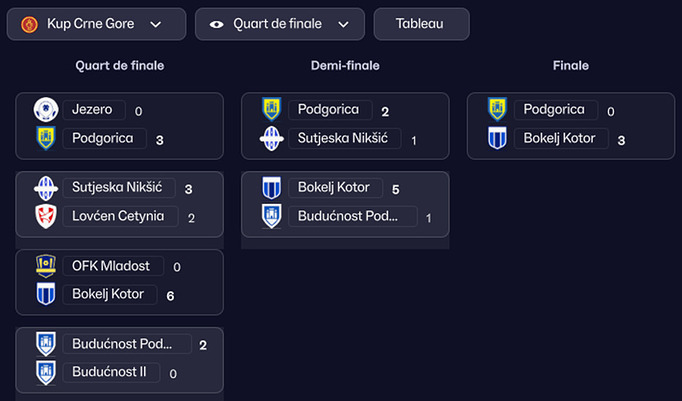This screenshot has height=401, width=682.
Task: Click the OFK Mladost team label
Action: tap(111, 266)
